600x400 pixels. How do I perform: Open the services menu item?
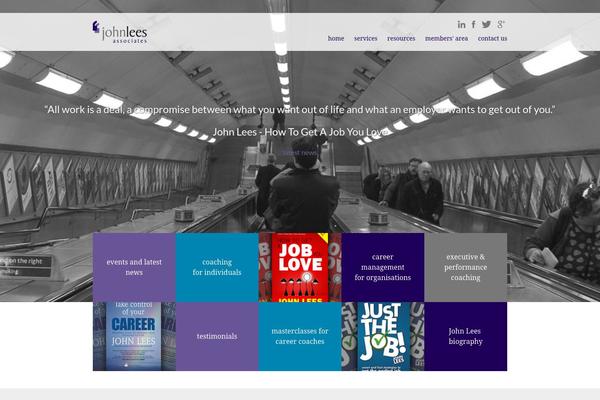[x=365, y=38]
